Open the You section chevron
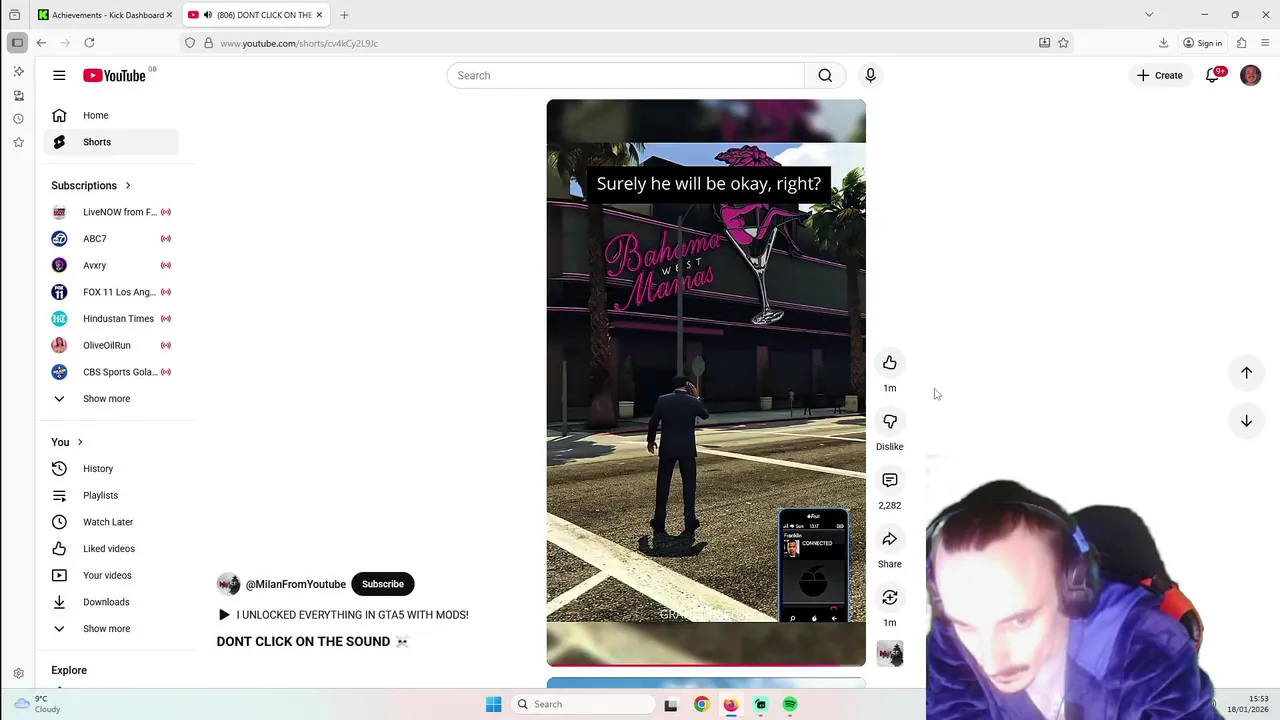 coord(80,442)
